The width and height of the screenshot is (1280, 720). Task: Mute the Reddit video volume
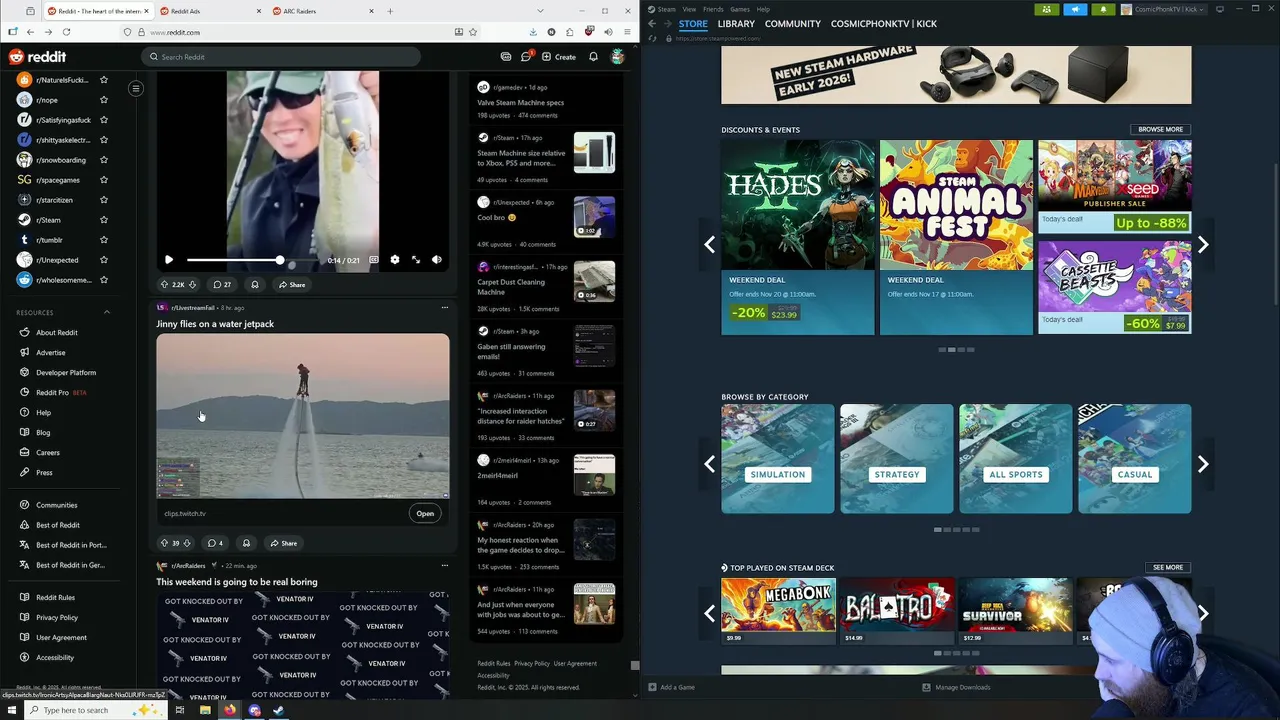(x=437, y=260)
